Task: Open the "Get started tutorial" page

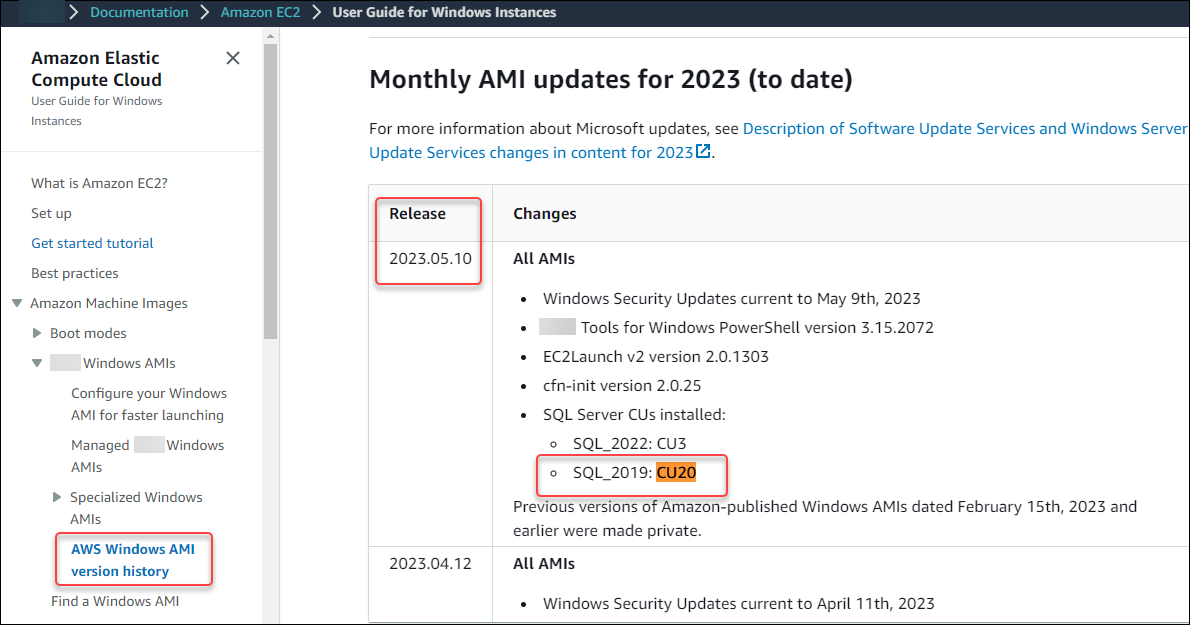Action: click(x=92, y=243)
